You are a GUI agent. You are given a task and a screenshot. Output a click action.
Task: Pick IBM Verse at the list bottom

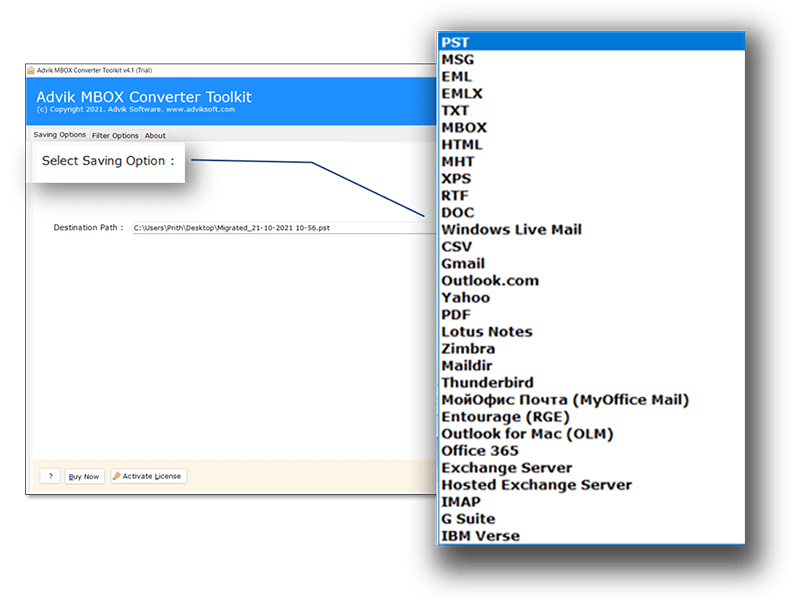(x=592, y=535)
